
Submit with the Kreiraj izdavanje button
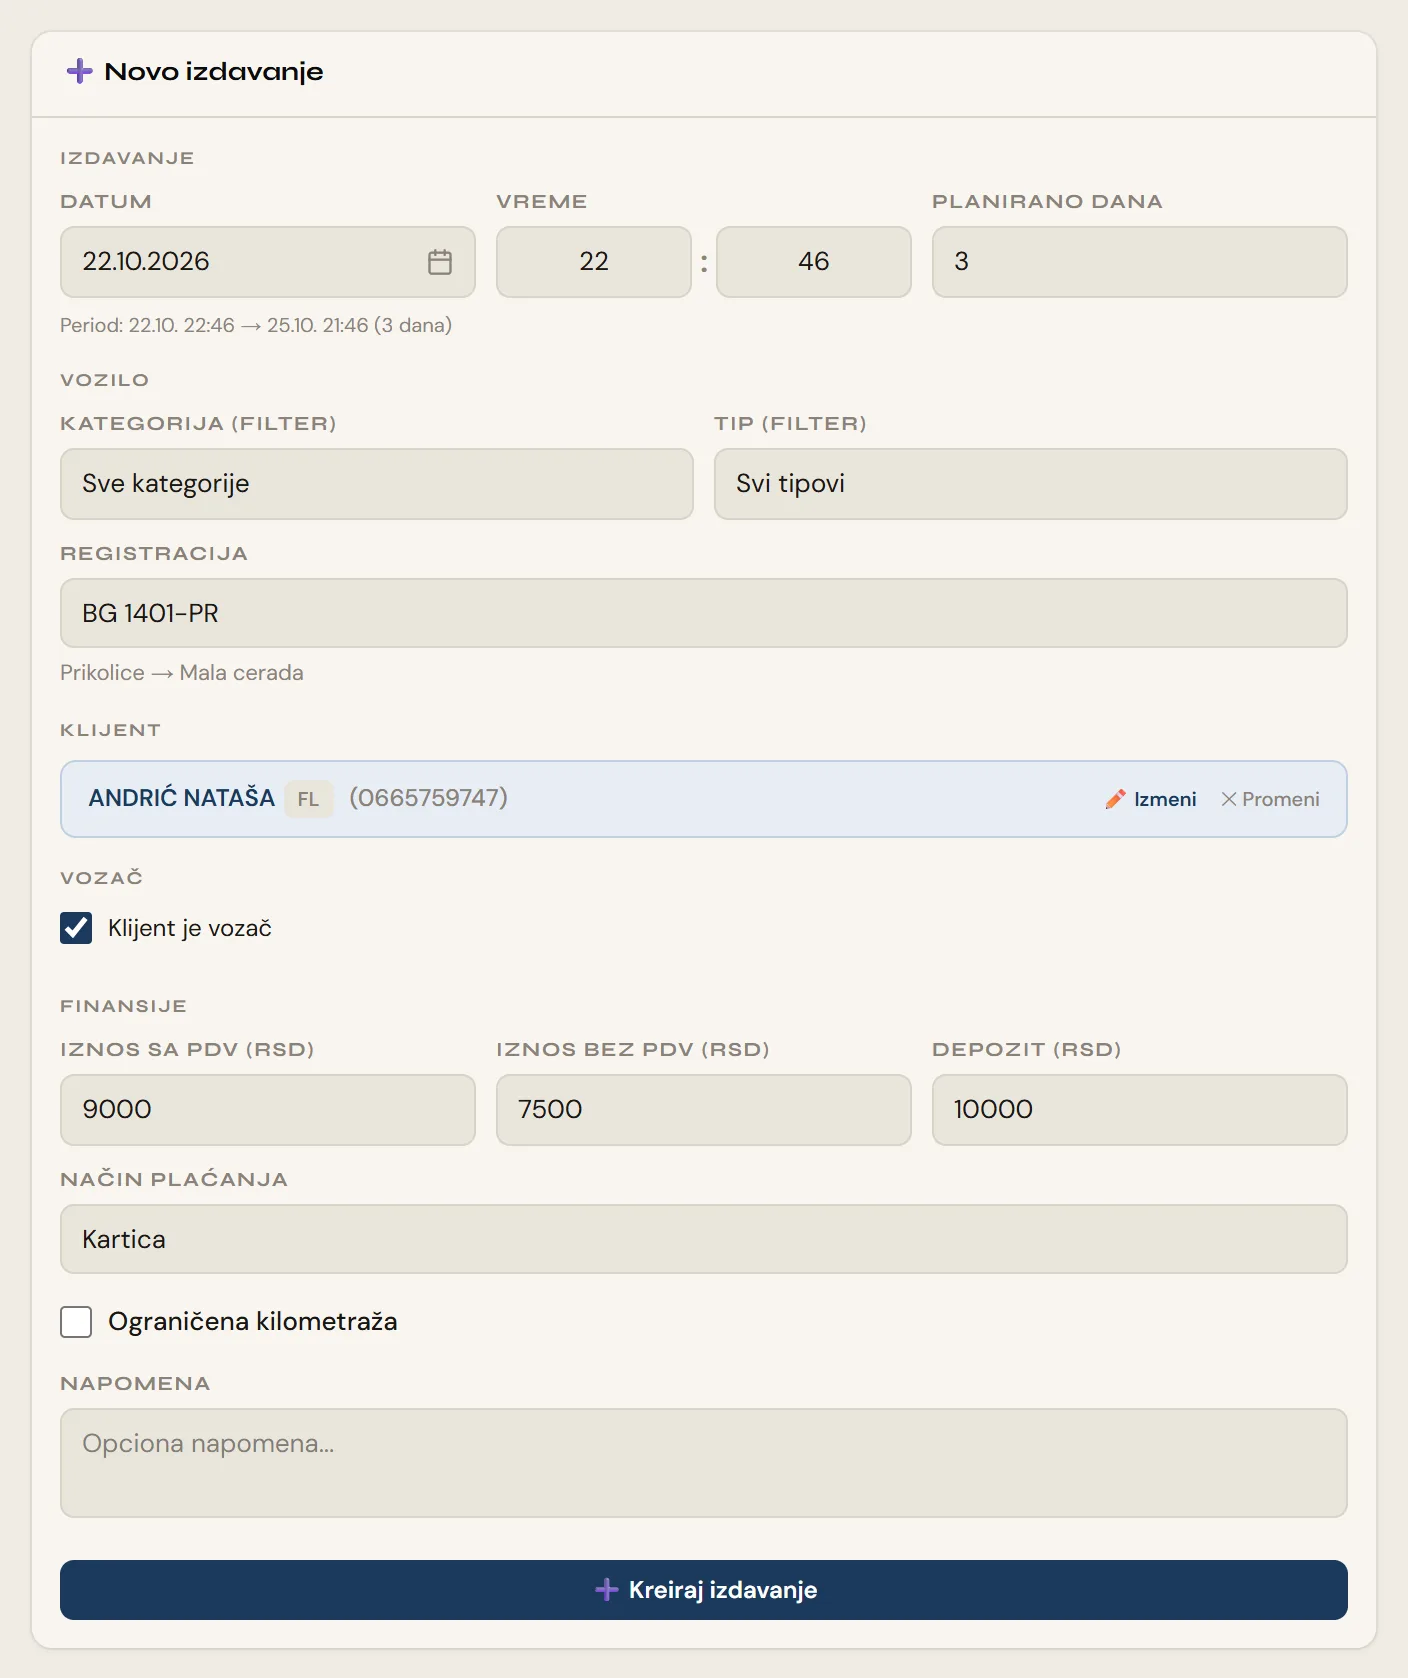click(704, 1590)
